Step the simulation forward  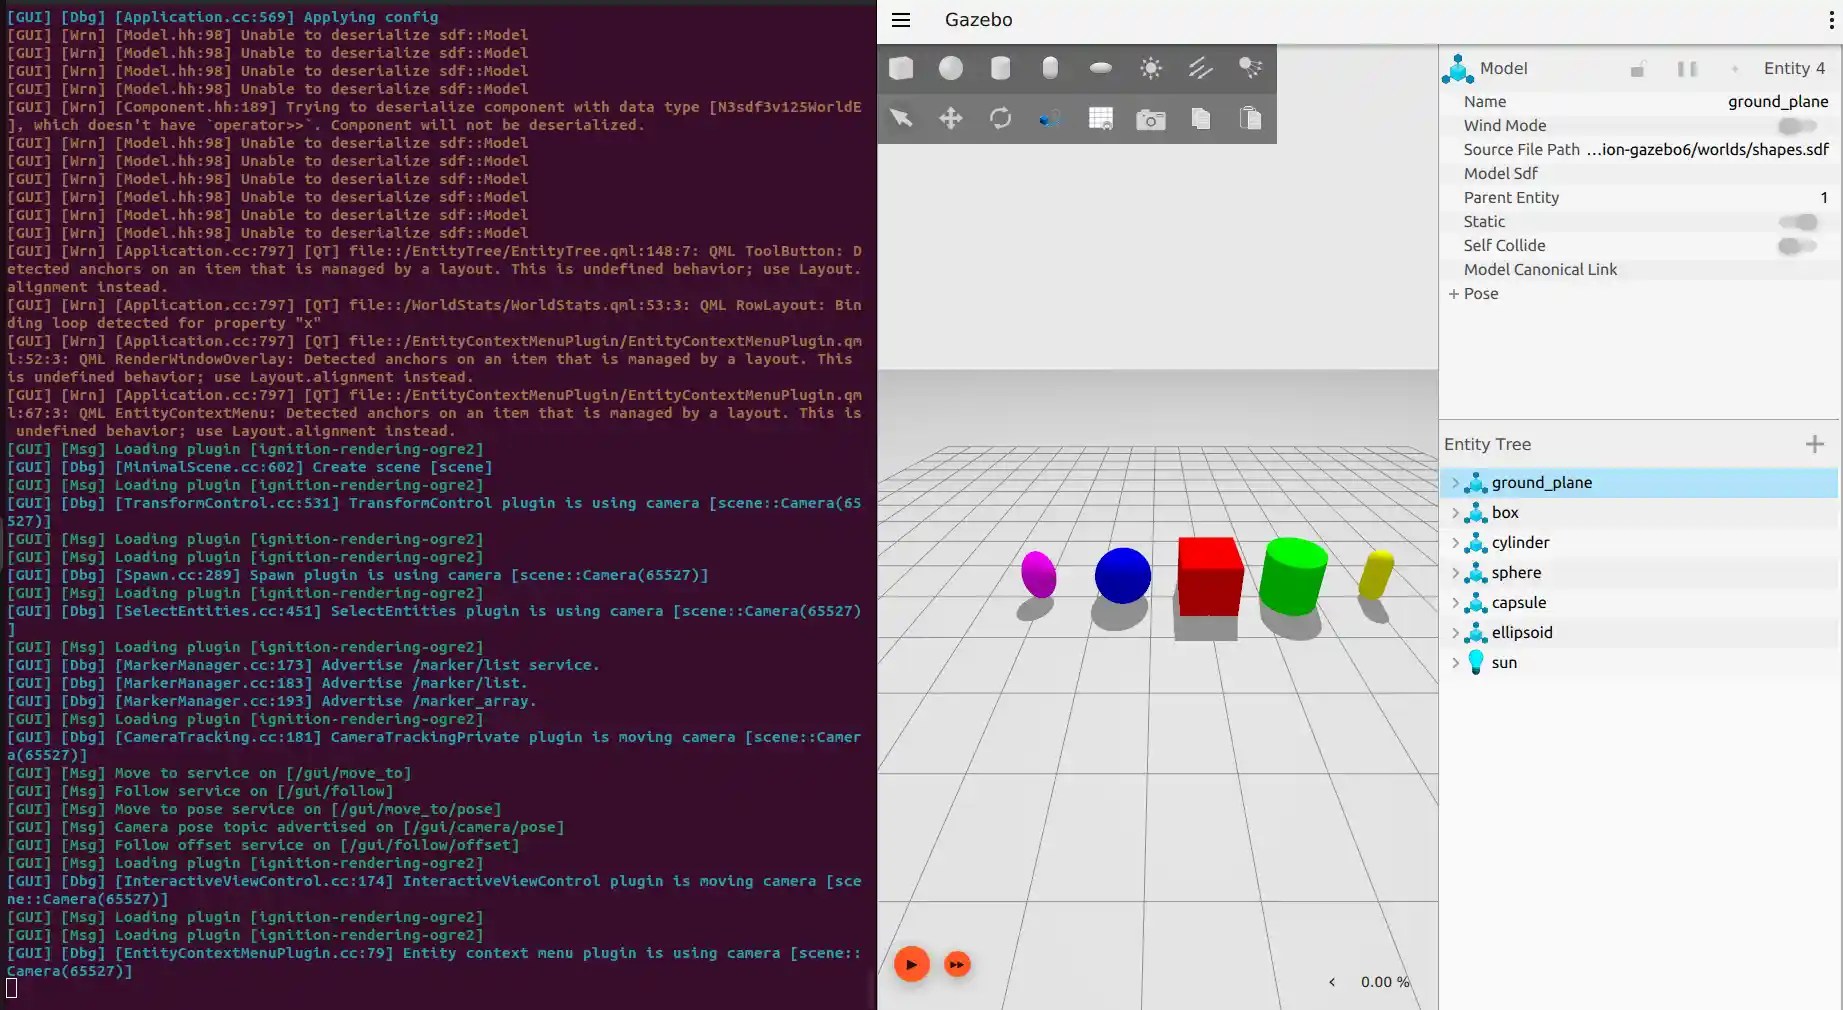pos(957,965)
